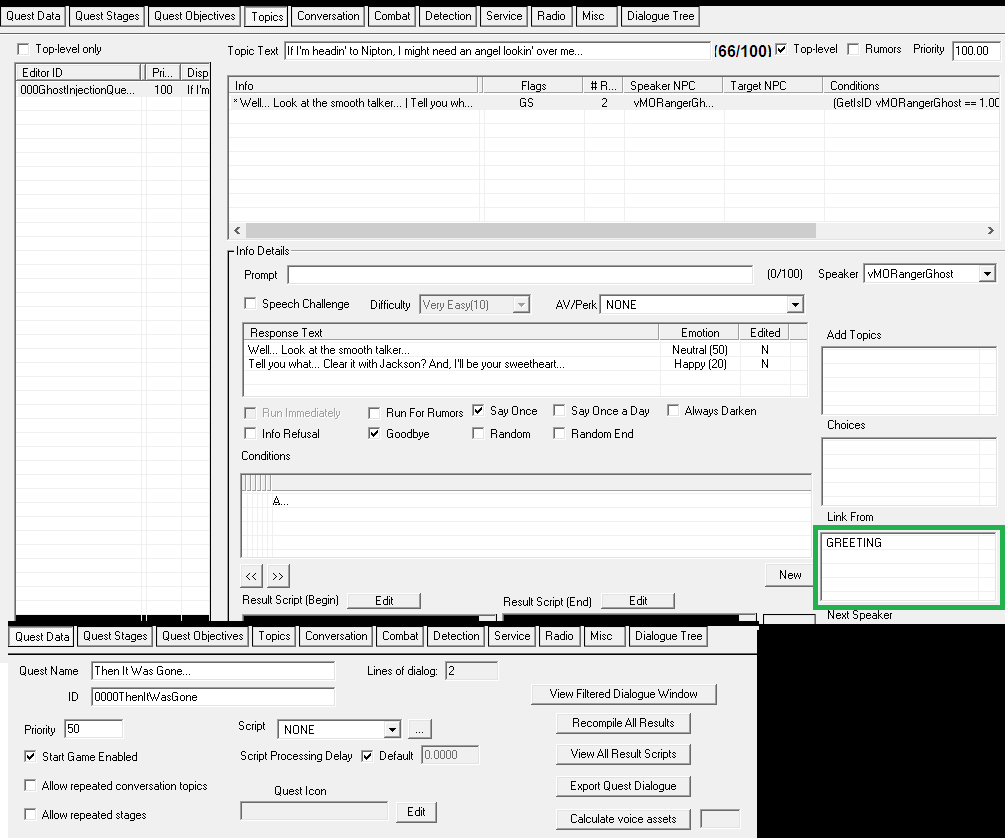Select the 'Well... Look at the smooth talker' info row
The image size is (1005, 838).
coord(614,103)
